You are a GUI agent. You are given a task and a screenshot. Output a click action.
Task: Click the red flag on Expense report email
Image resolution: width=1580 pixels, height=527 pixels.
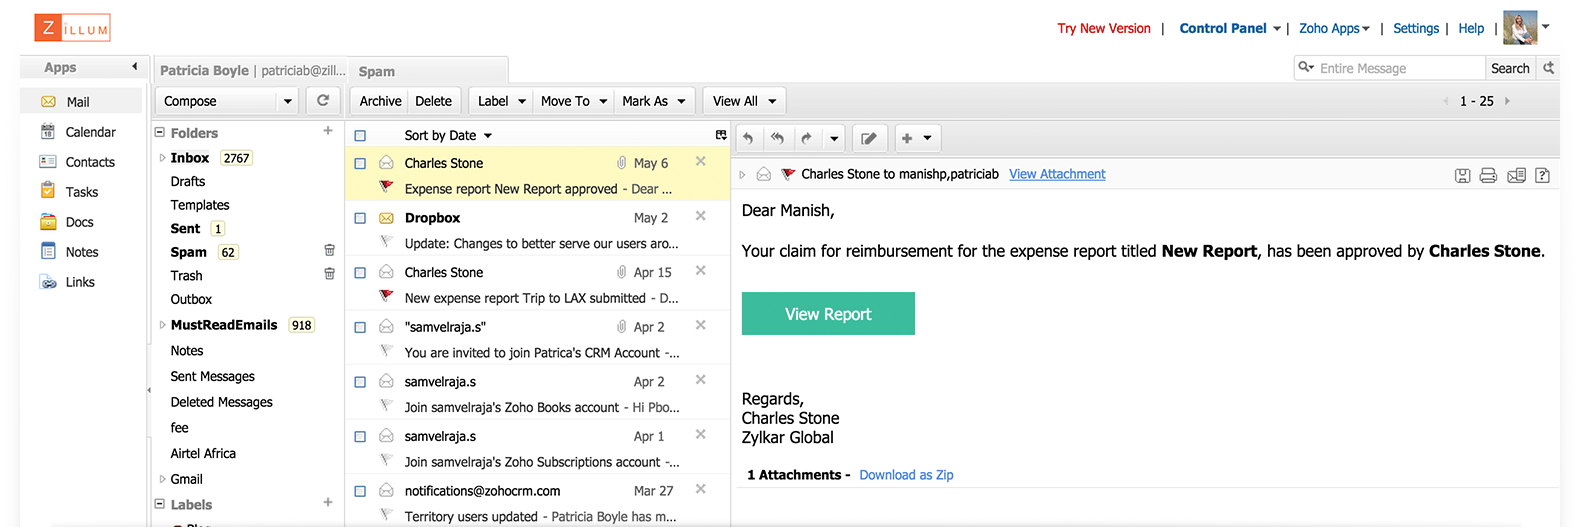386,187
